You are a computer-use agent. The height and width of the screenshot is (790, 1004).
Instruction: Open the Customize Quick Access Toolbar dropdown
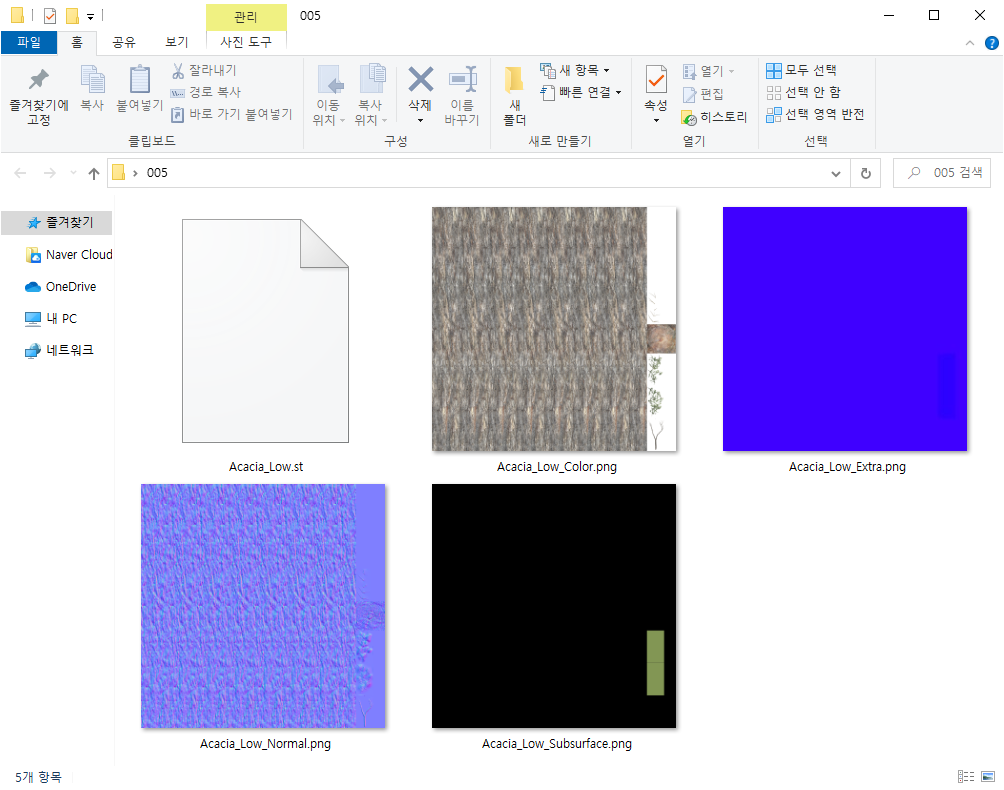click(x=90, y=16)
